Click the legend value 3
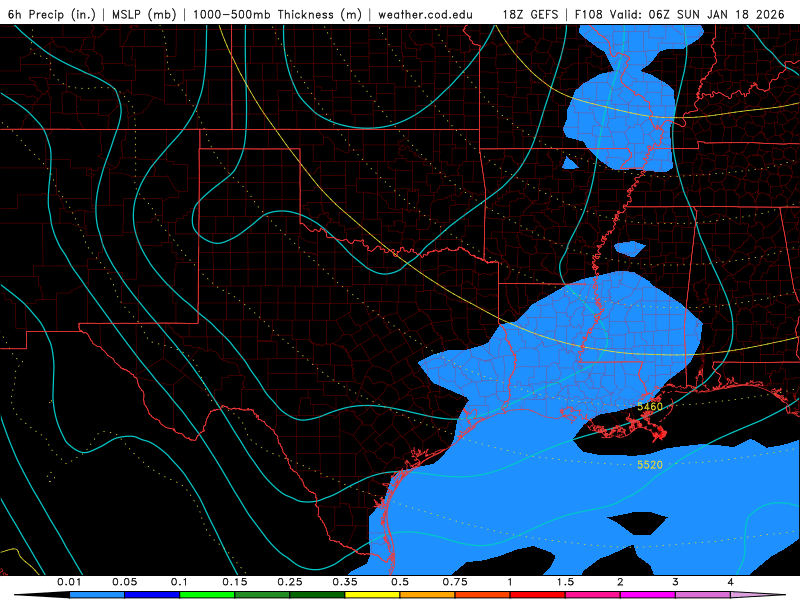The image size is (800, 600). coord(676,582)
